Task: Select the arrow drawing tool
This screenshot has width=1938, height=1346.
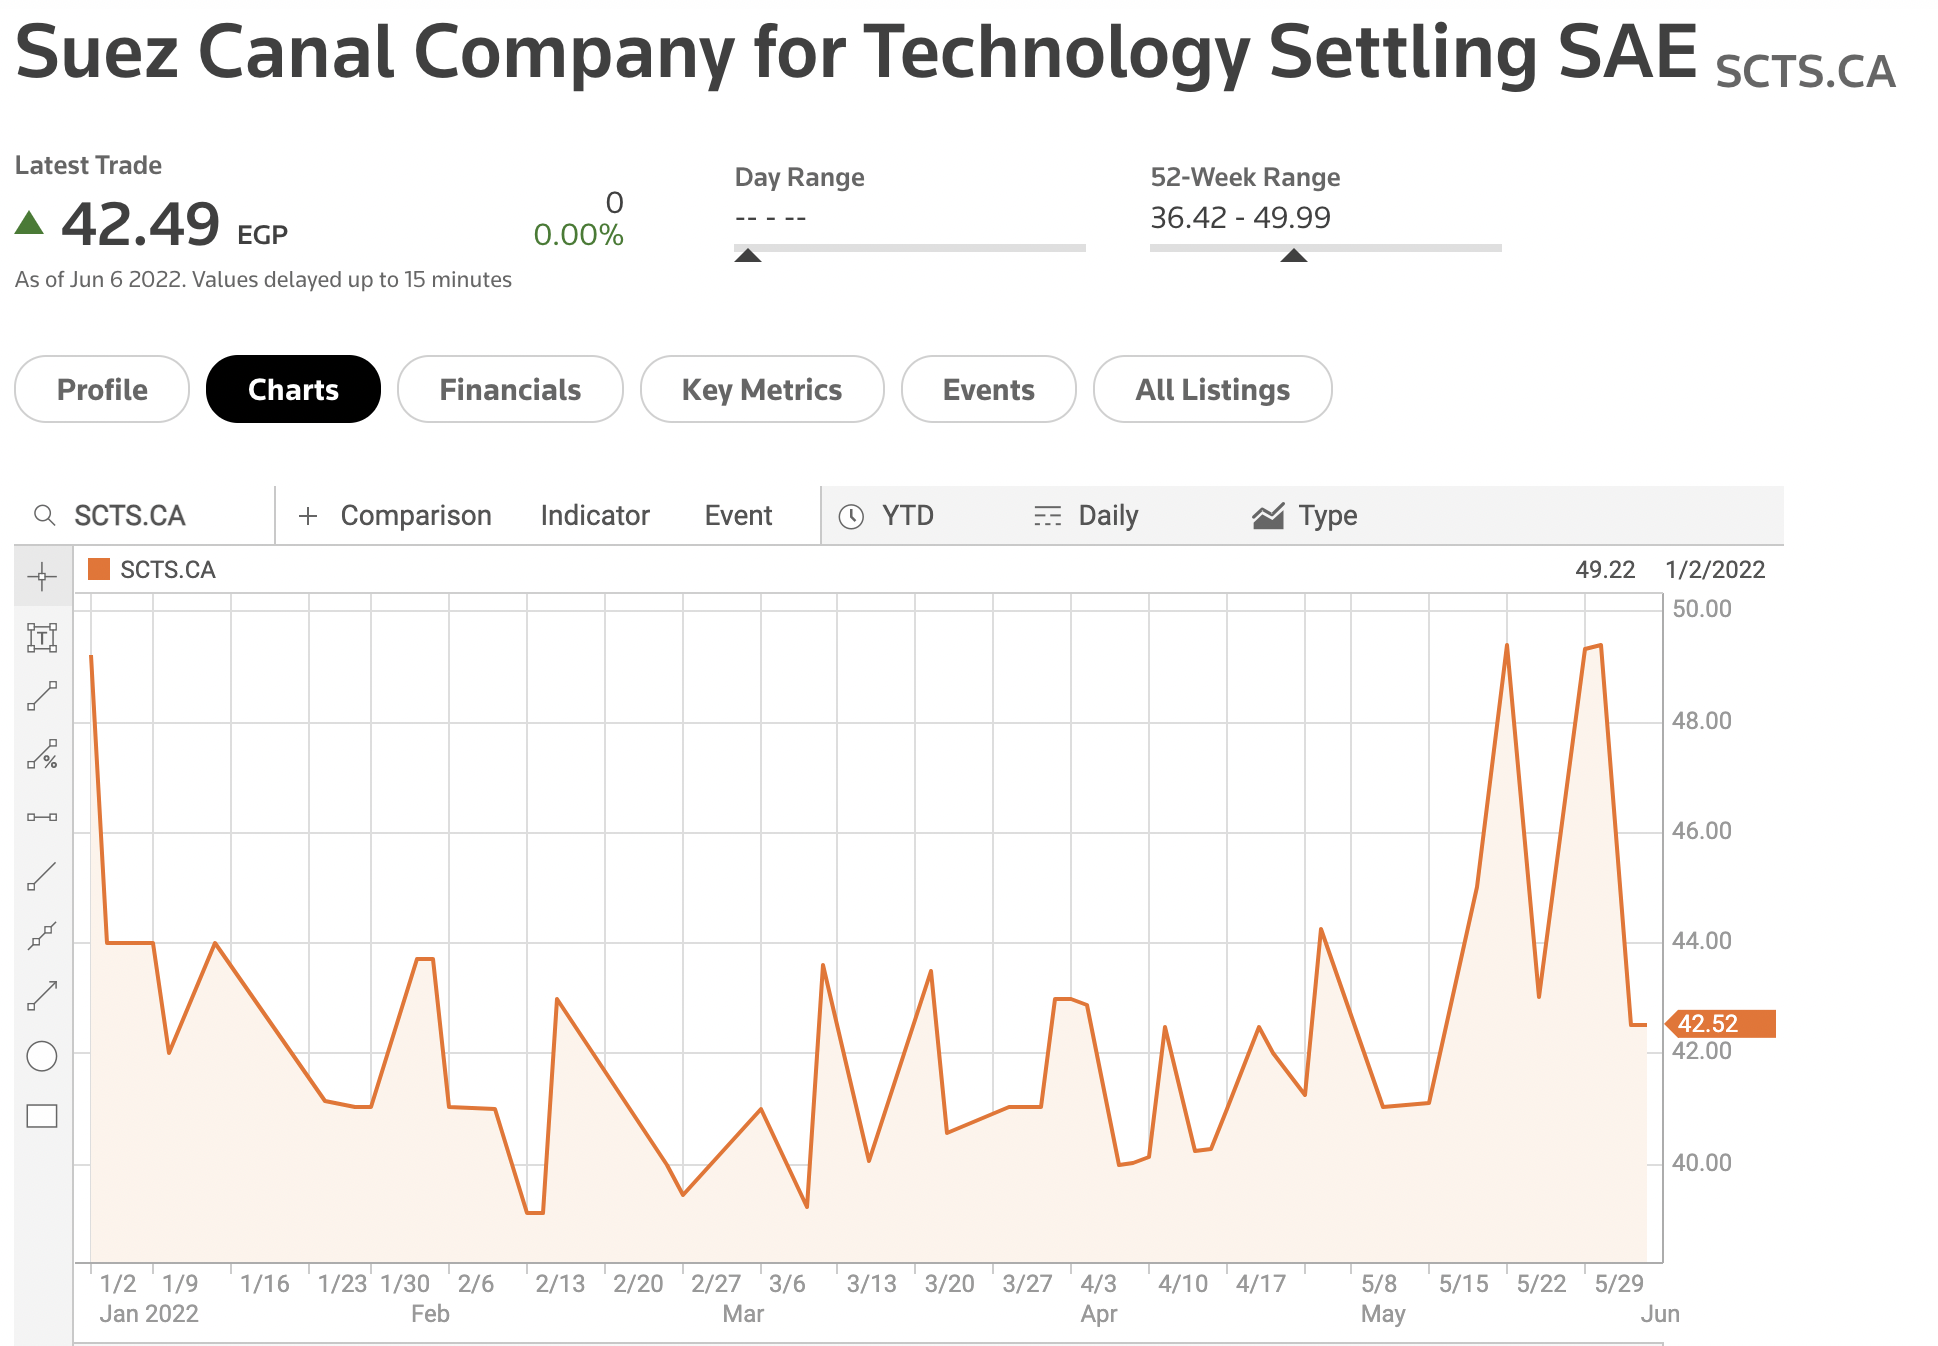Action: coord(42,995)
